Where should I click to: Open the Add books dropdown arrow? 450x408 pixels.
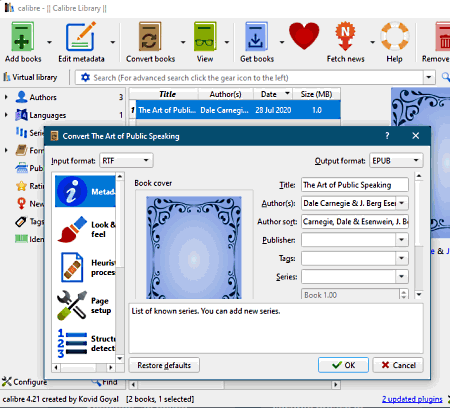49,42
